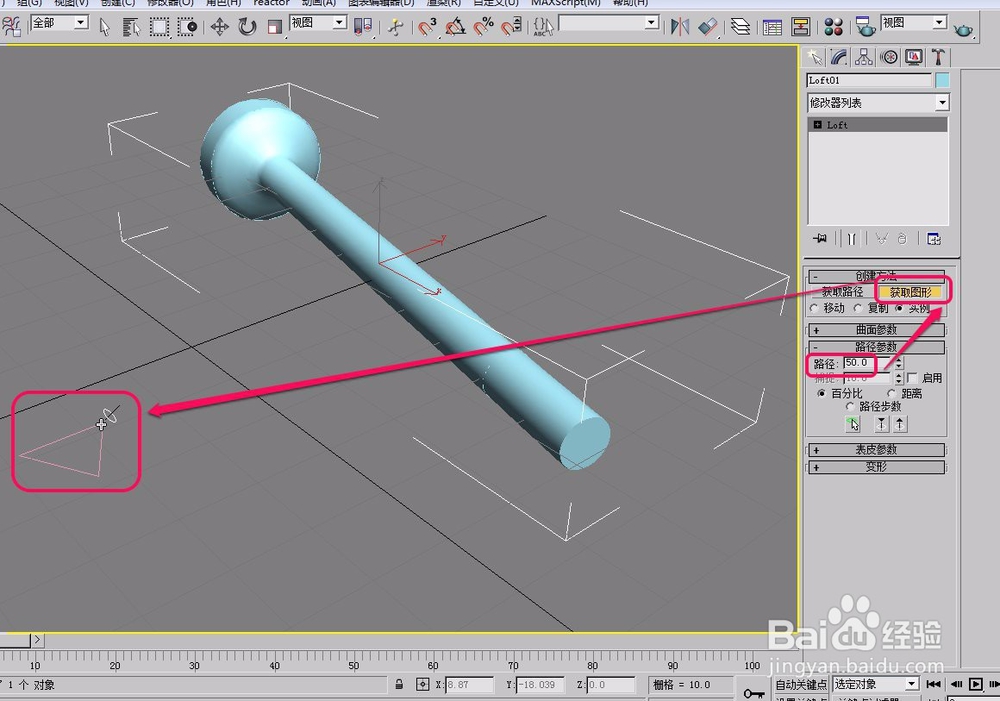Screen dimensions: 1000x701
Task: Toggle window/crossing selection mode
Action: click(188, 27)
